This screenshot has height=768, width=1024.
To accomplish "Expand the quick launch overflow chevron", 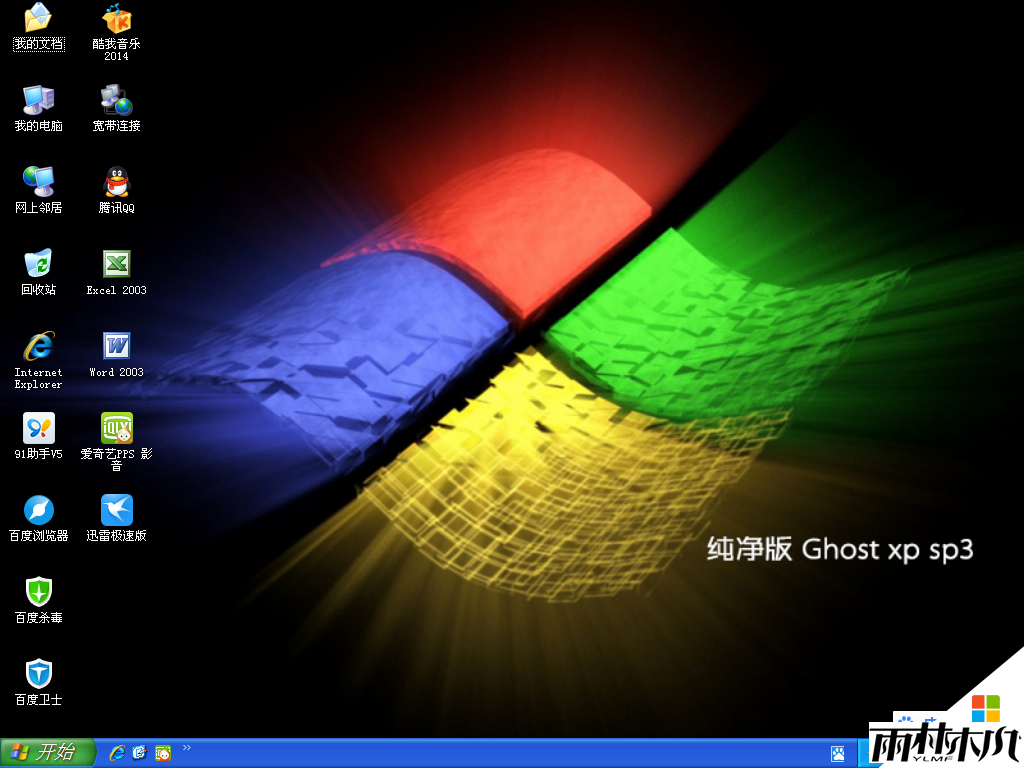I will click(187, 748).
